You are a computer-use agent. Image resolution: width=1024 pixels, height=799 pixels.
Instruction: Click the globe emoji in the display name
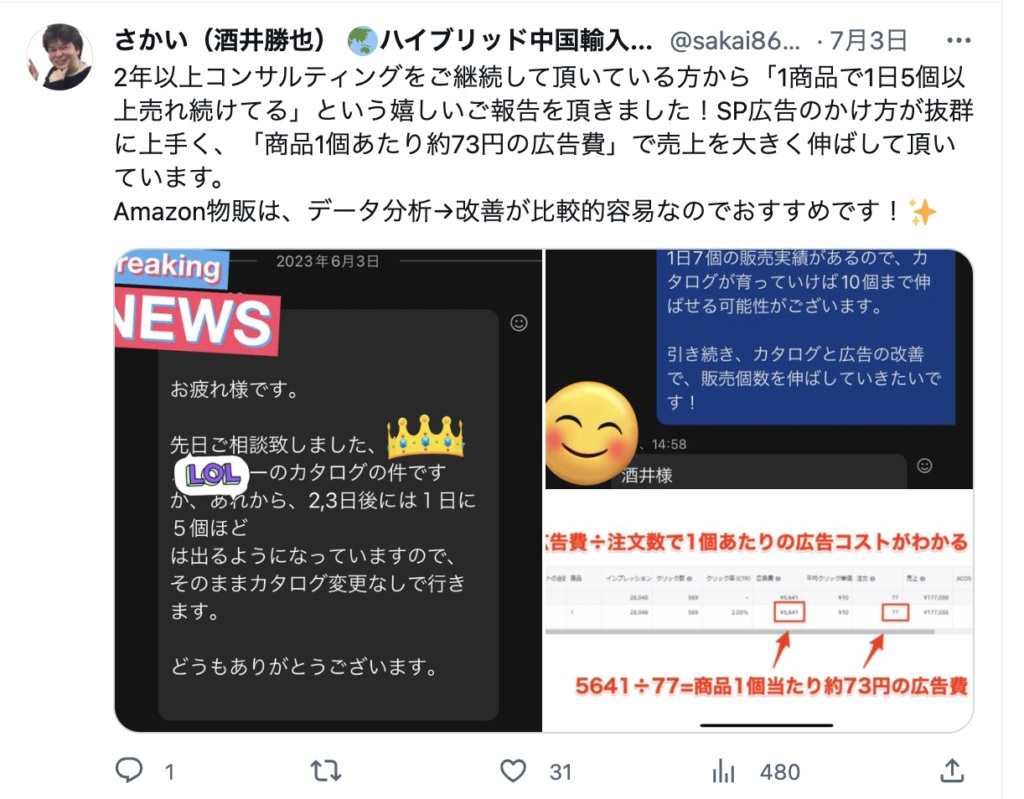(x=362, y=41)
